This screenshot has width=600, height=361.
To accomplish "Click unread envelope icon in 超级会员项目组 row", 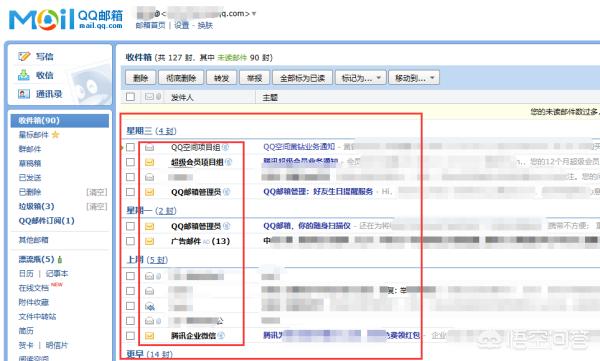I will (x=149, y=162).
